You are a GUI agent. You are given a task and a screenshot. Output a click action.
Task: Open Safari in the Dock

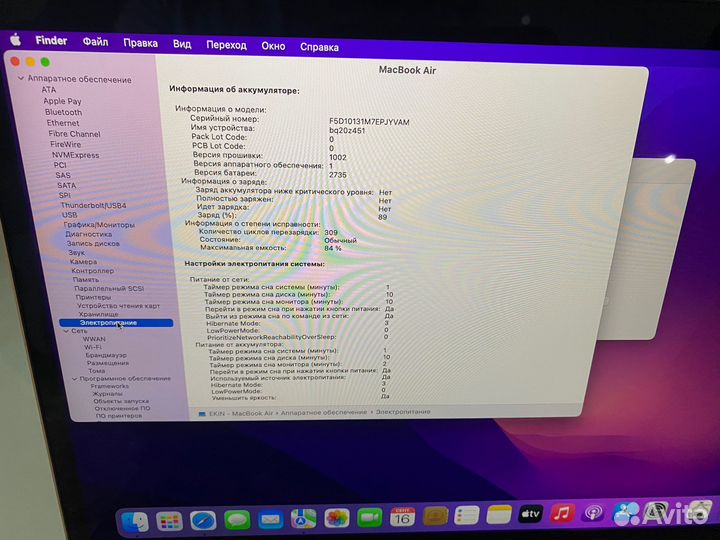tap(203, 521)
